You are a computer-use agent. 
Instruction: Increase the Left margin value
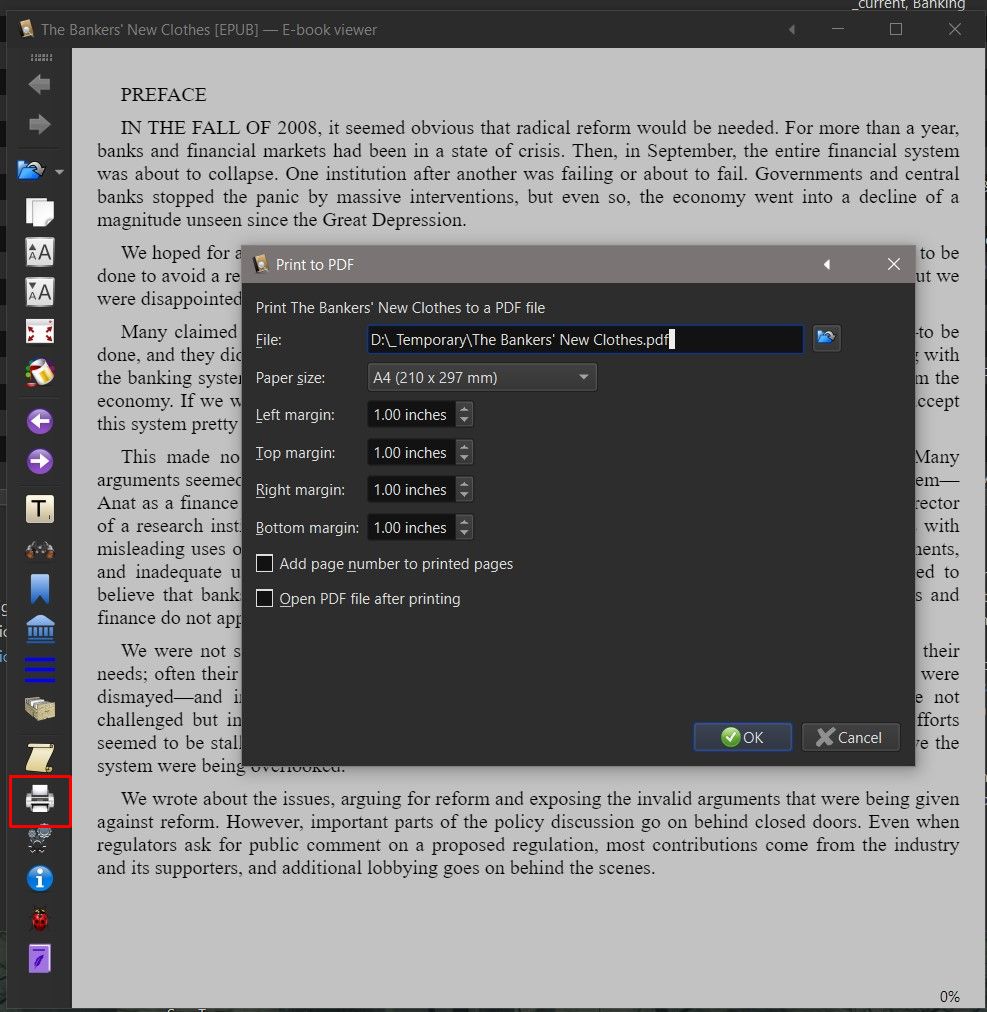(x=464, y=409)
